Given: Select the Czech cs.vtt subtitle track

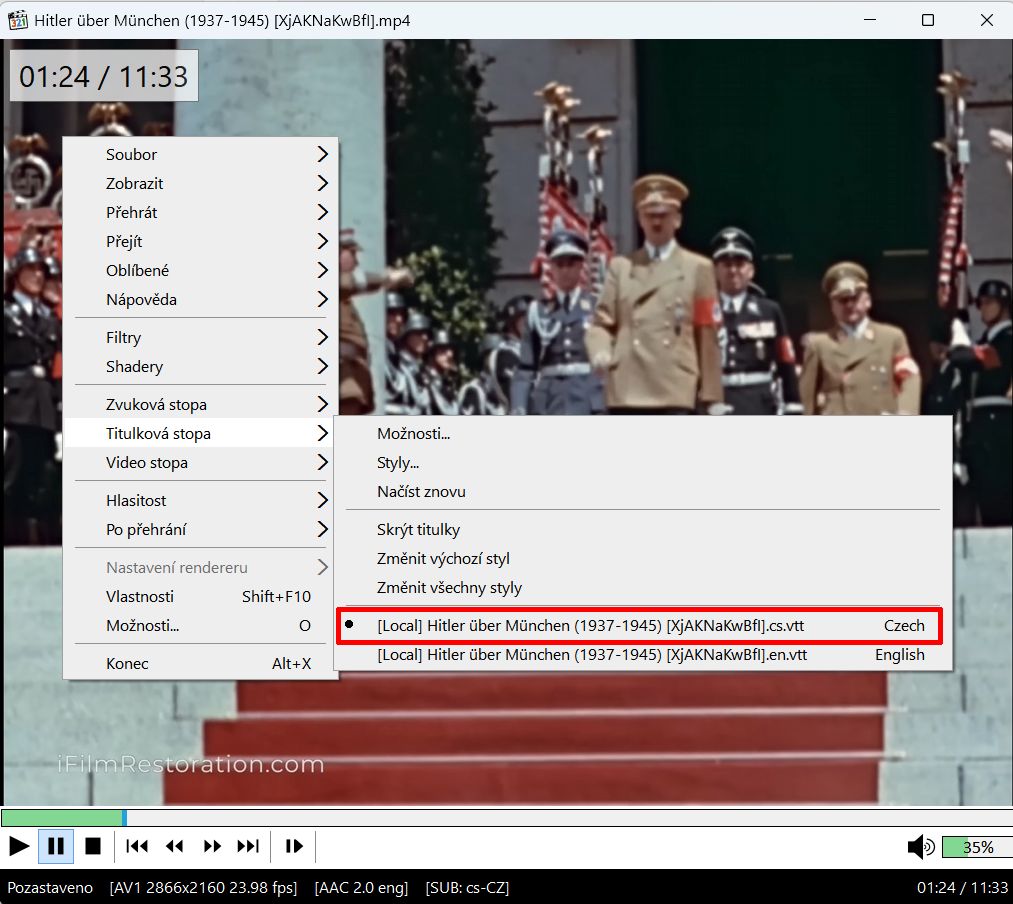Looking at the screenshot, I should [640, 626].
